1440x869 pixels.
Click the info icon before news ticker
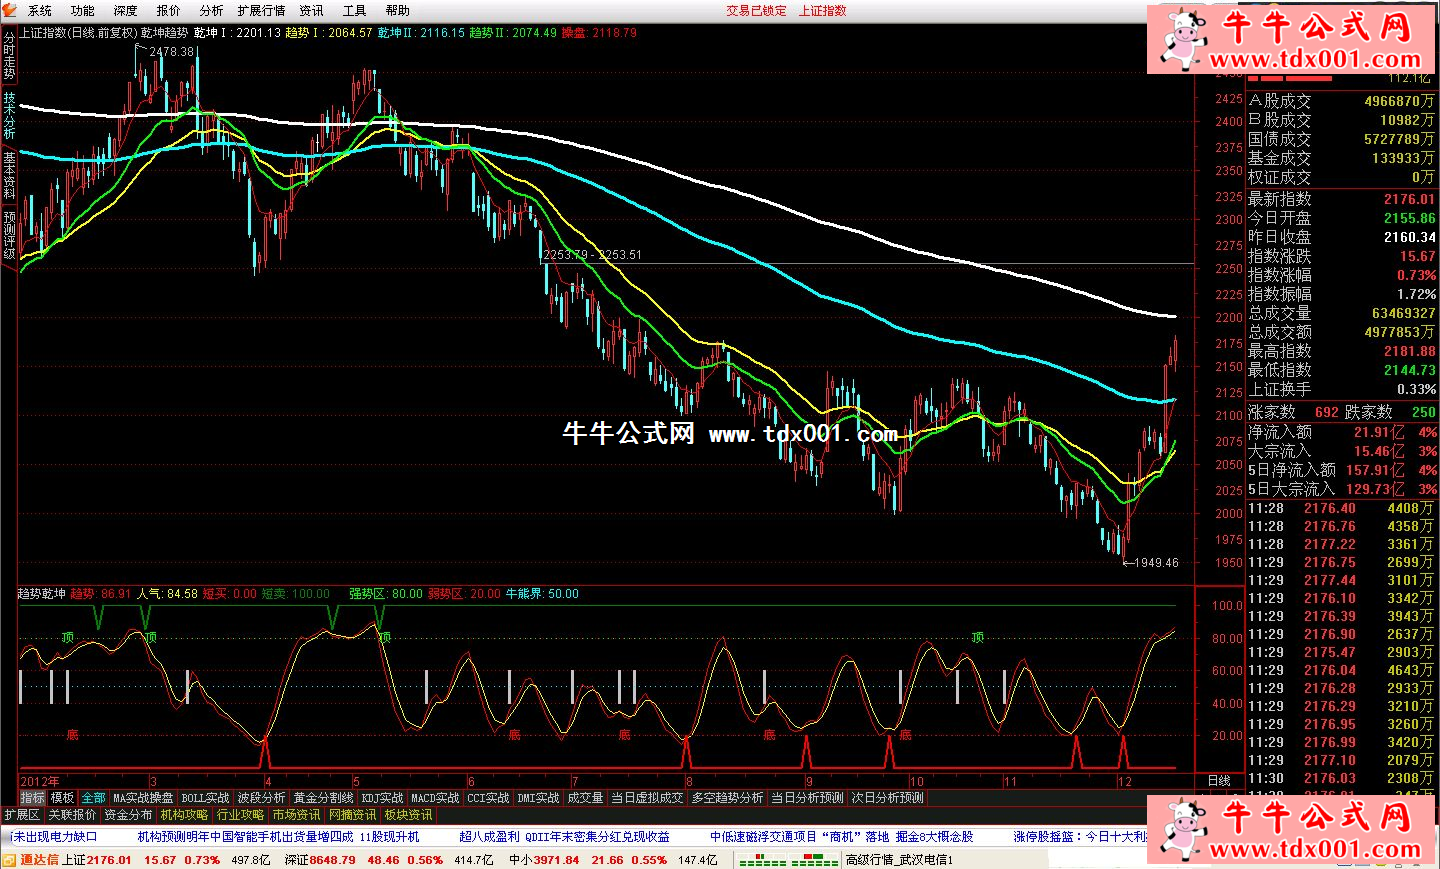(9, 837)
